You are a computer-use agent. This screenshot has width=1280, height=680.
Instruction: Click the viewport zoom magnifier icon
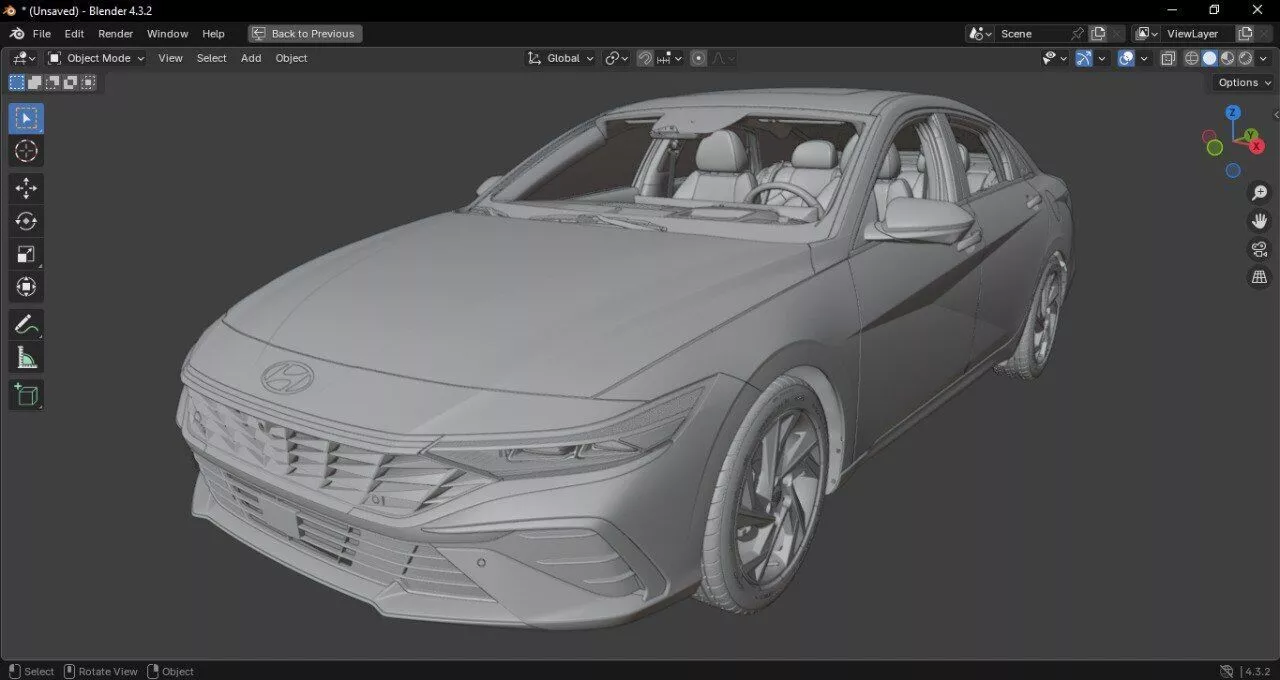click(x=1260, y=192)
